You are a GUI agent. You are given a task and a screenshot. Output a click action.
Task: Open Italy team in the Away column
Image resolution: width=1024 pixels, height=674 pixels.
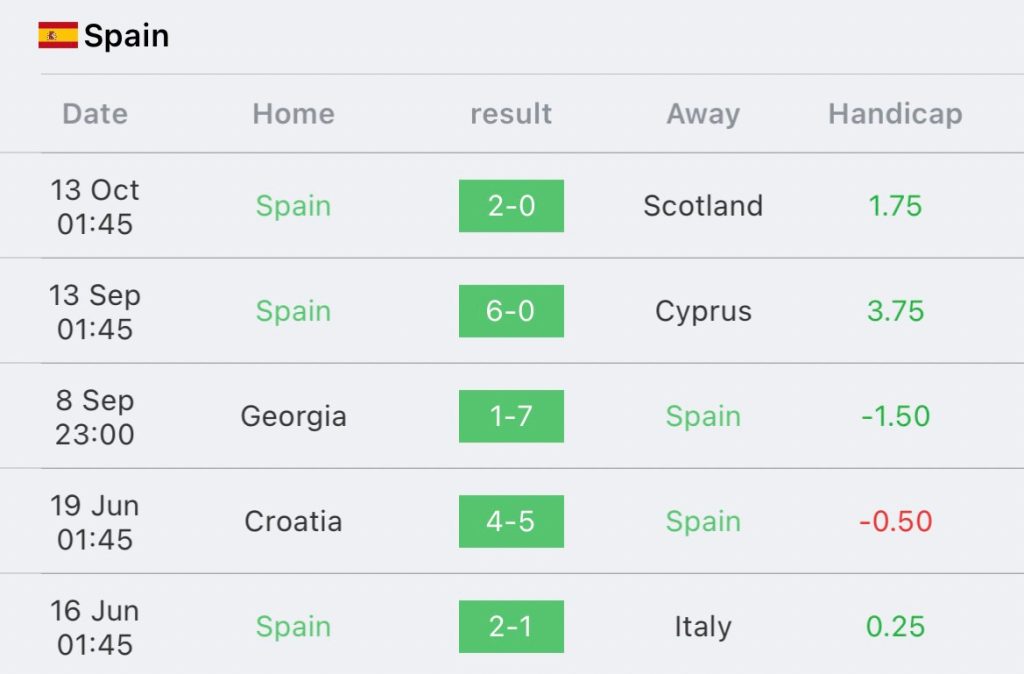click(x=703, y=628)
